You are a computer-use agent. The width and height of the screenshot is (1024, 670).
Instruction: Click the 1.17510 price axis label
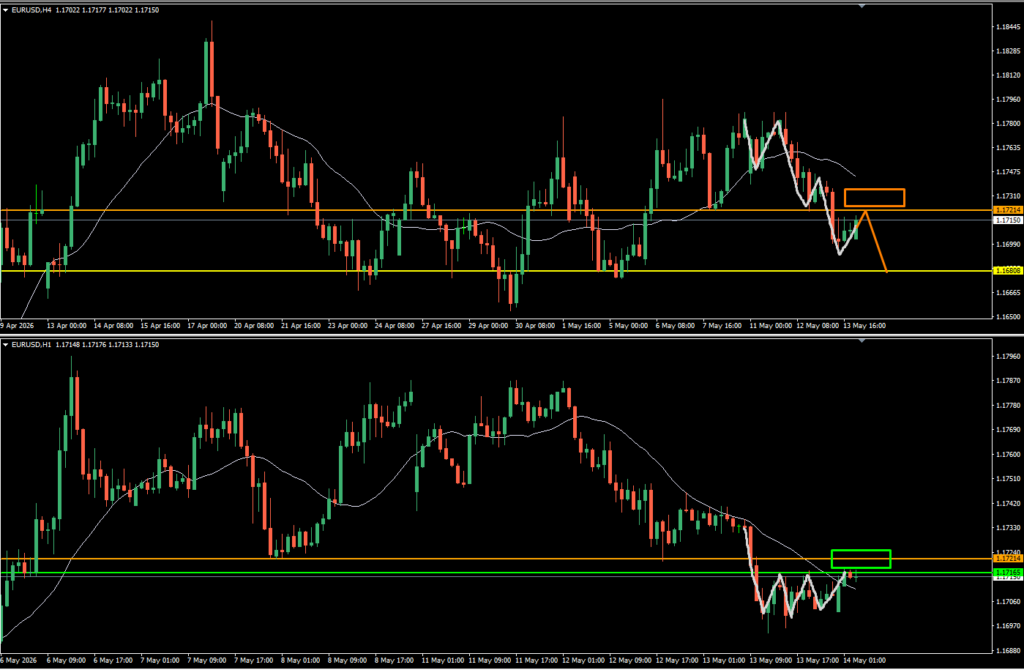point(1008,479)
